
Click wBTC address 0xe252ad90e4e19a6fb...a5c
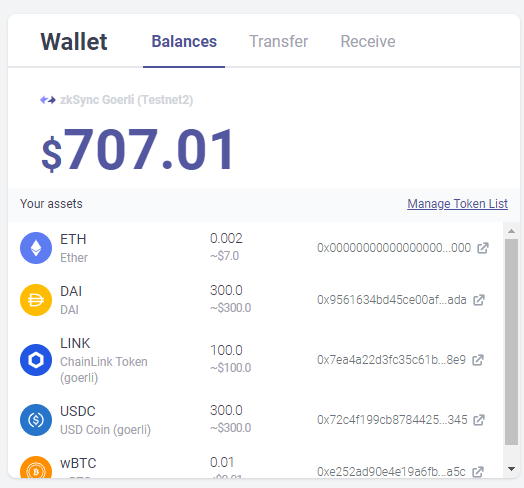tap(391, 472)
